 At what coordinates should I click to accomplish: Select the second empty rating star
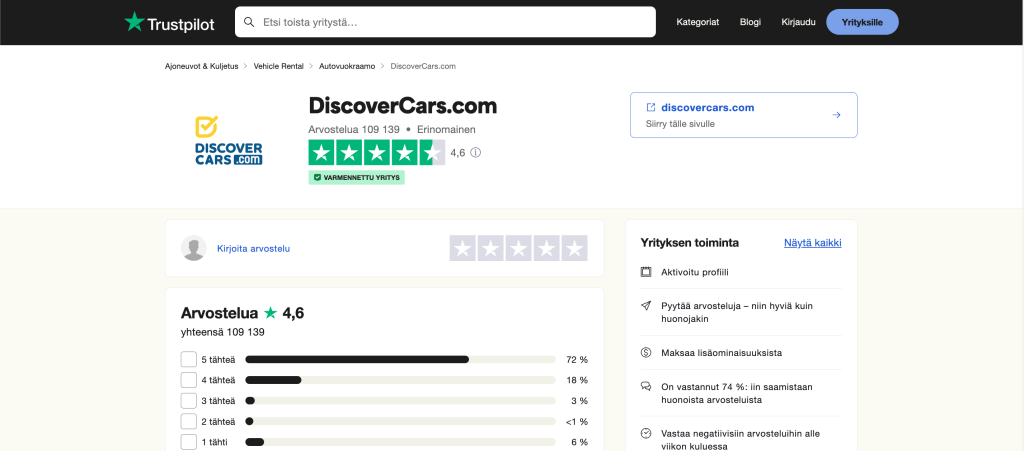pyautogui.click(x=491, y=248)
